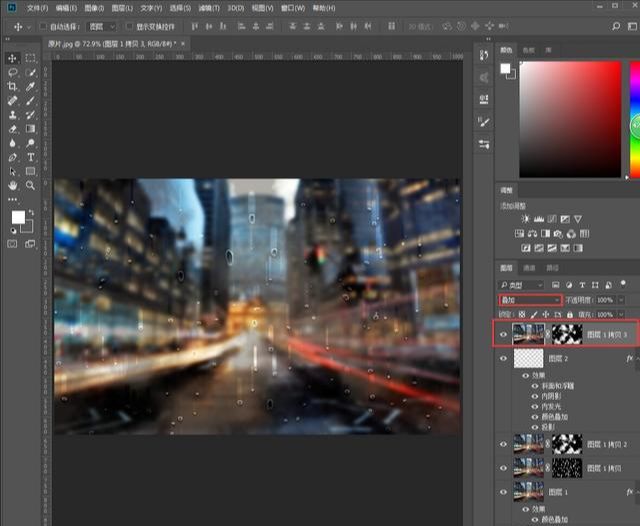This screenshot has width=640, height=526.
Task: Select the Rectangular Marquee tool
Action: tap(30, 58)
